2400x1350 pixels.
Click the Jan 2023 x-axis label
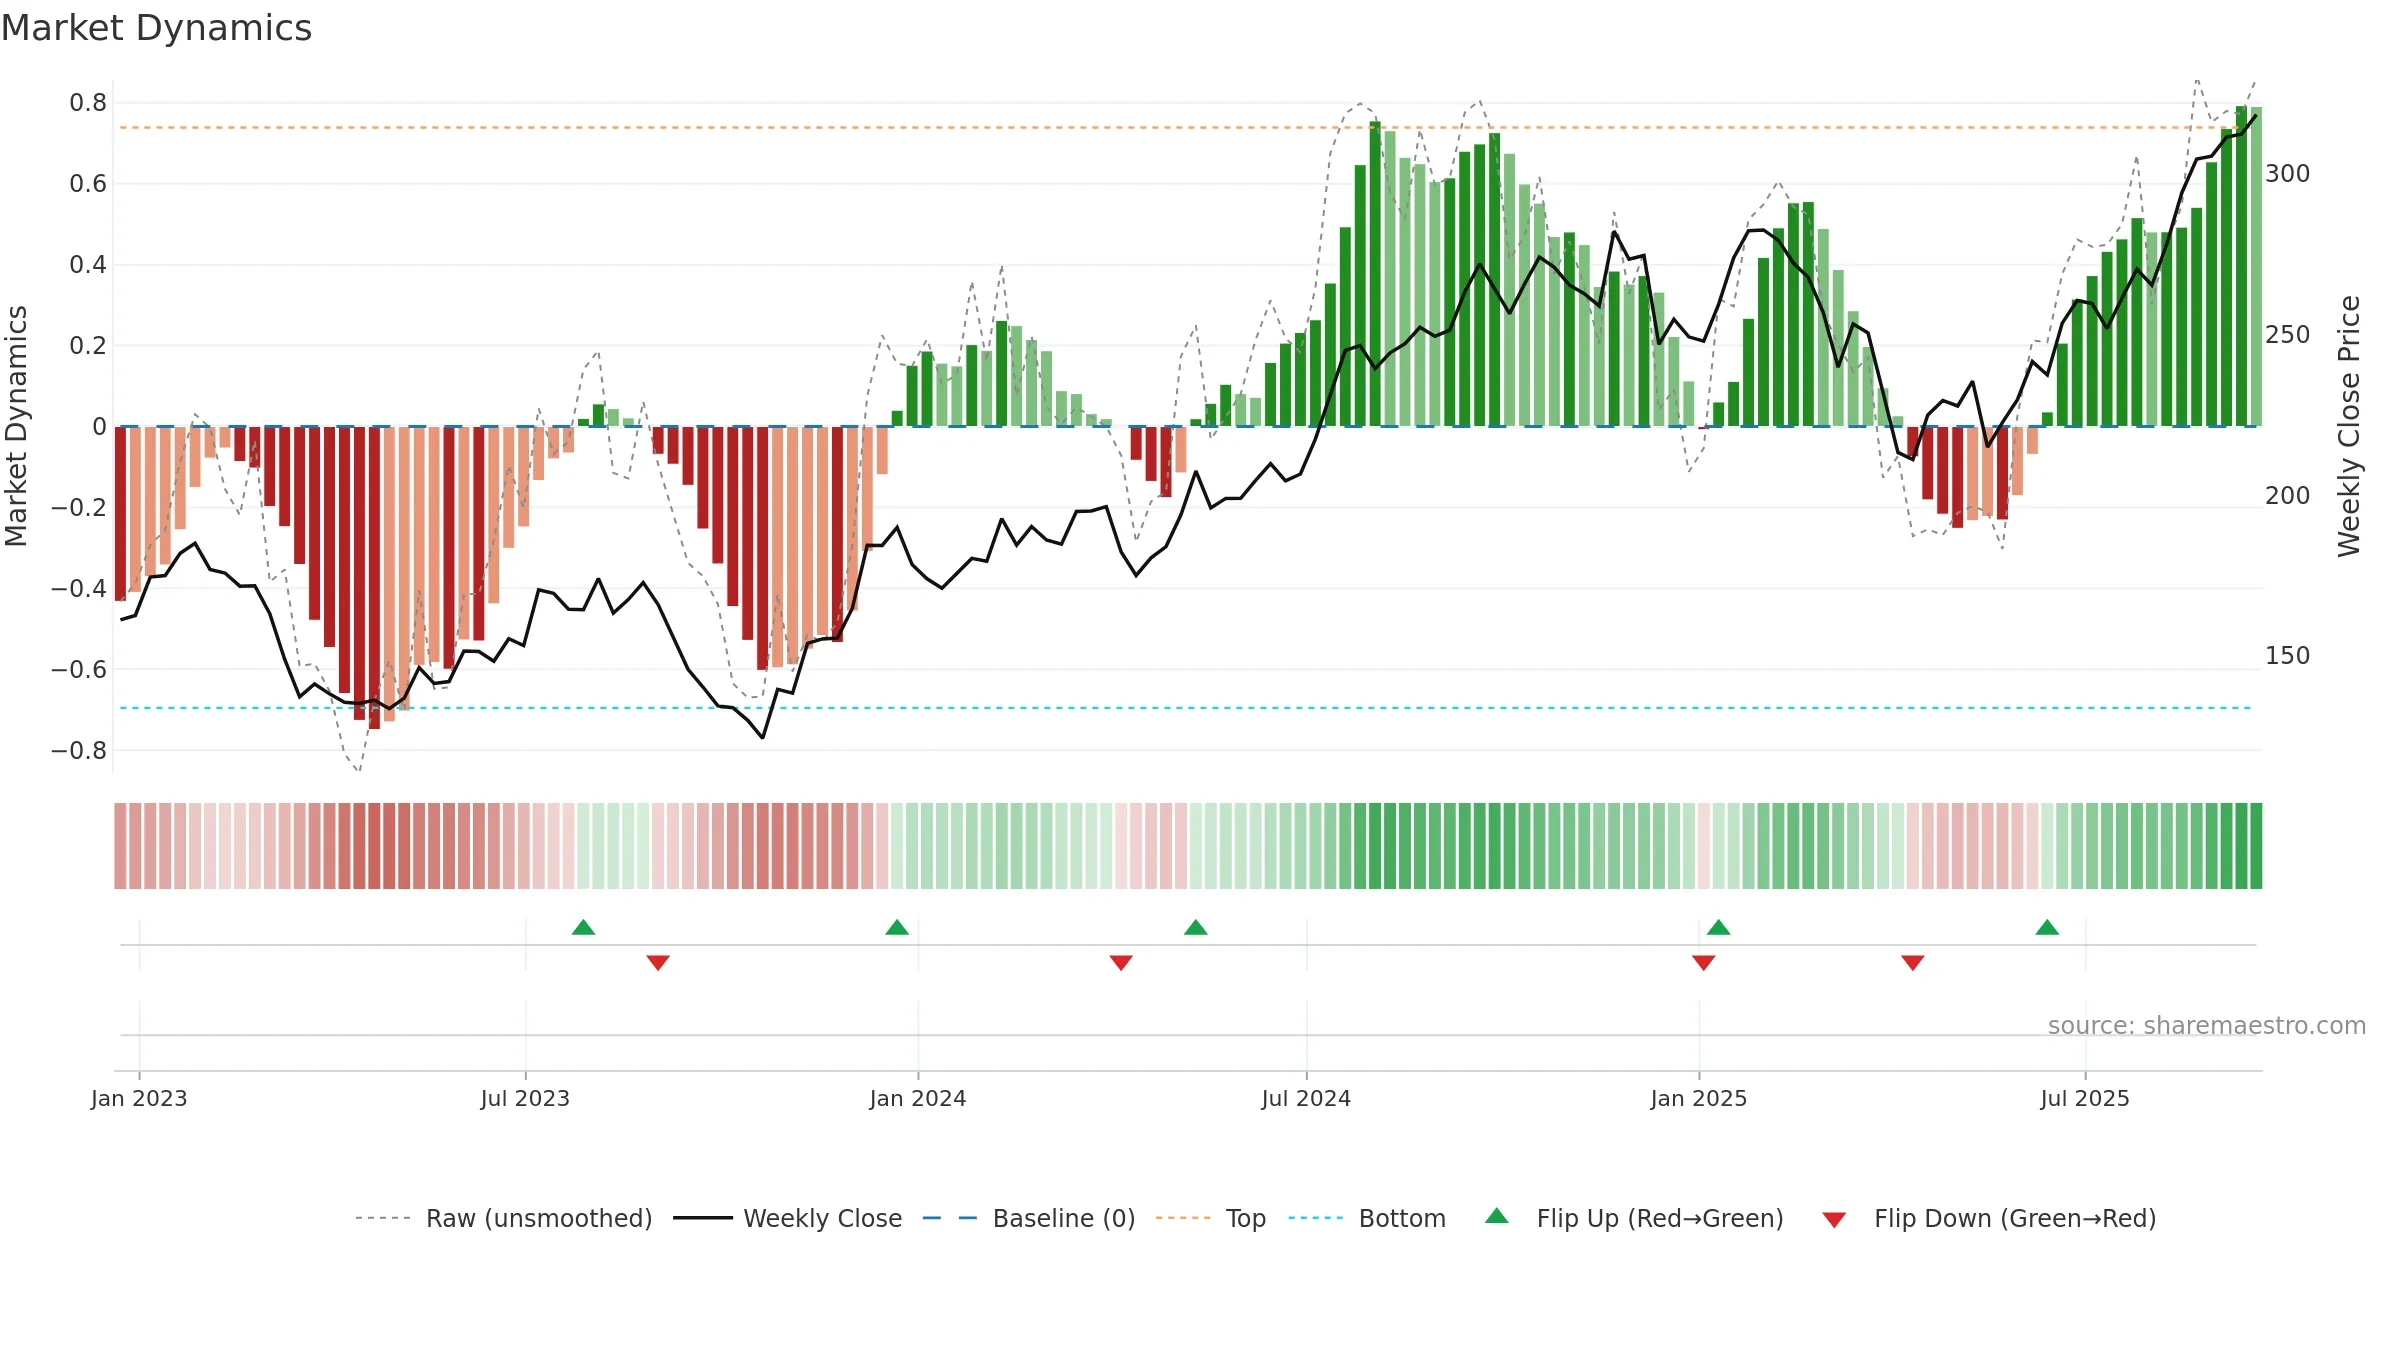pos(139,1098)
